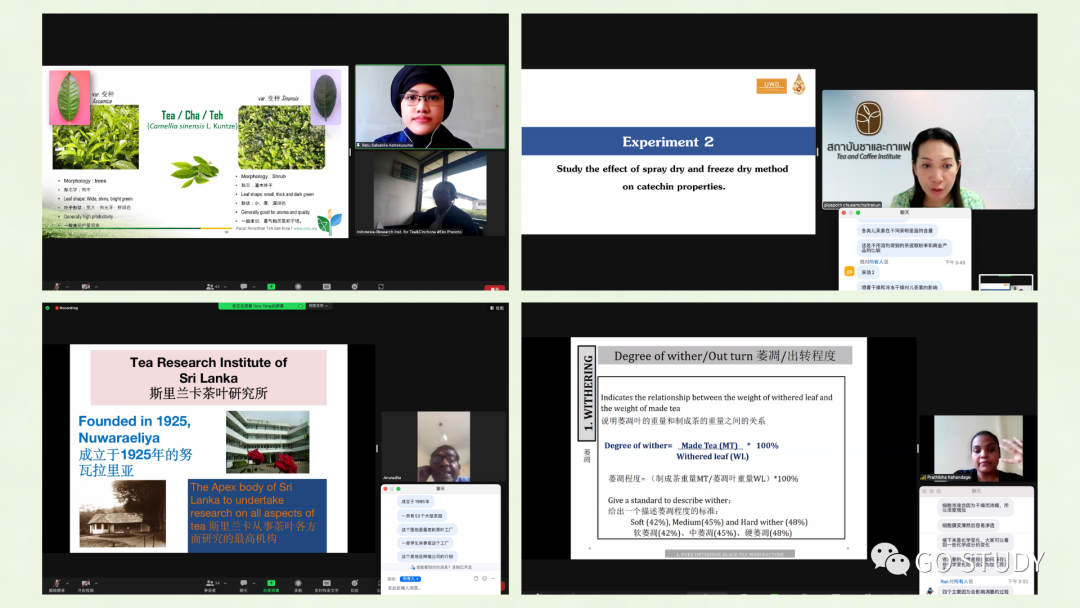
Task: Expand video options caret in Tea/Cha/Teh meeting
Action: [x=96, y=286]
